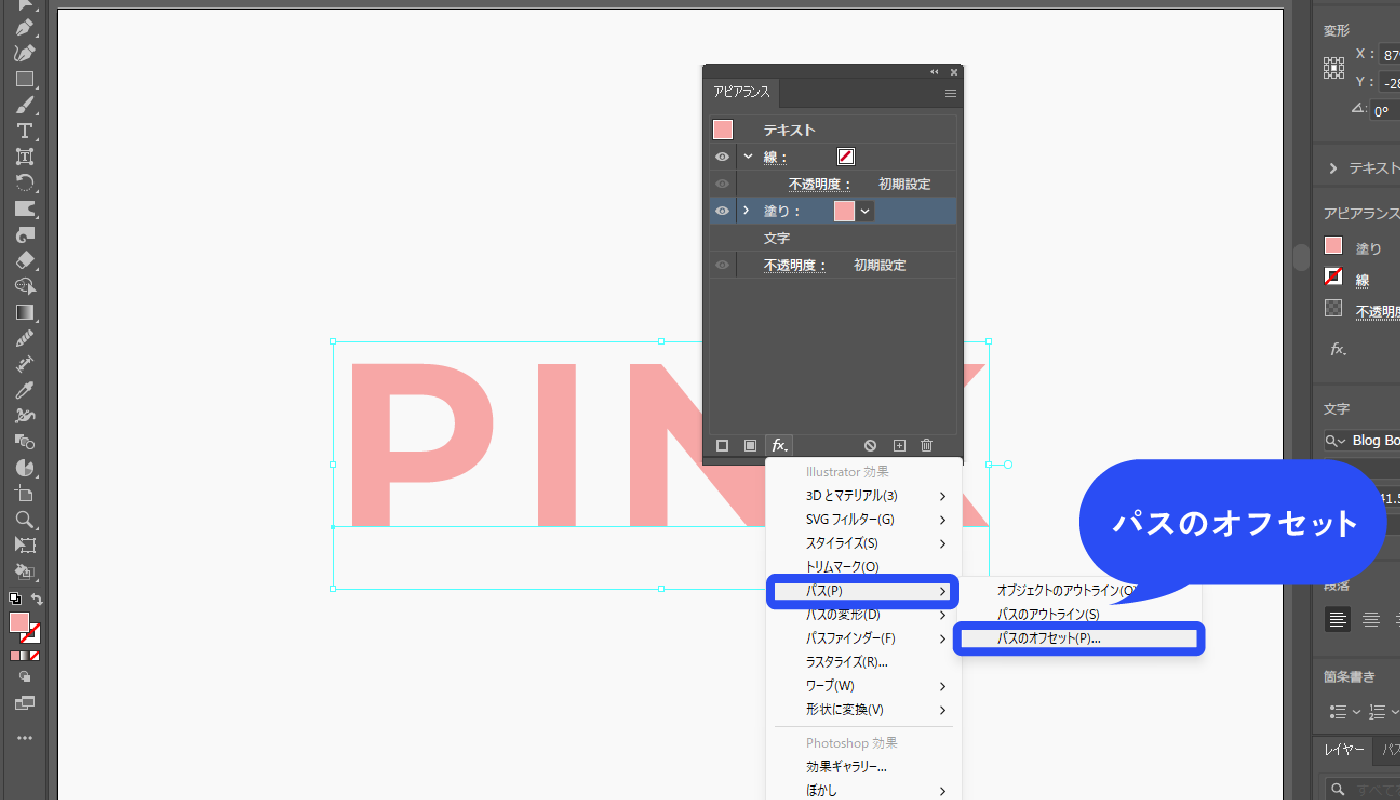Toggle visibility of the 線 stroke row
This screenshot has height=800, width=1400.
[722, 157]
